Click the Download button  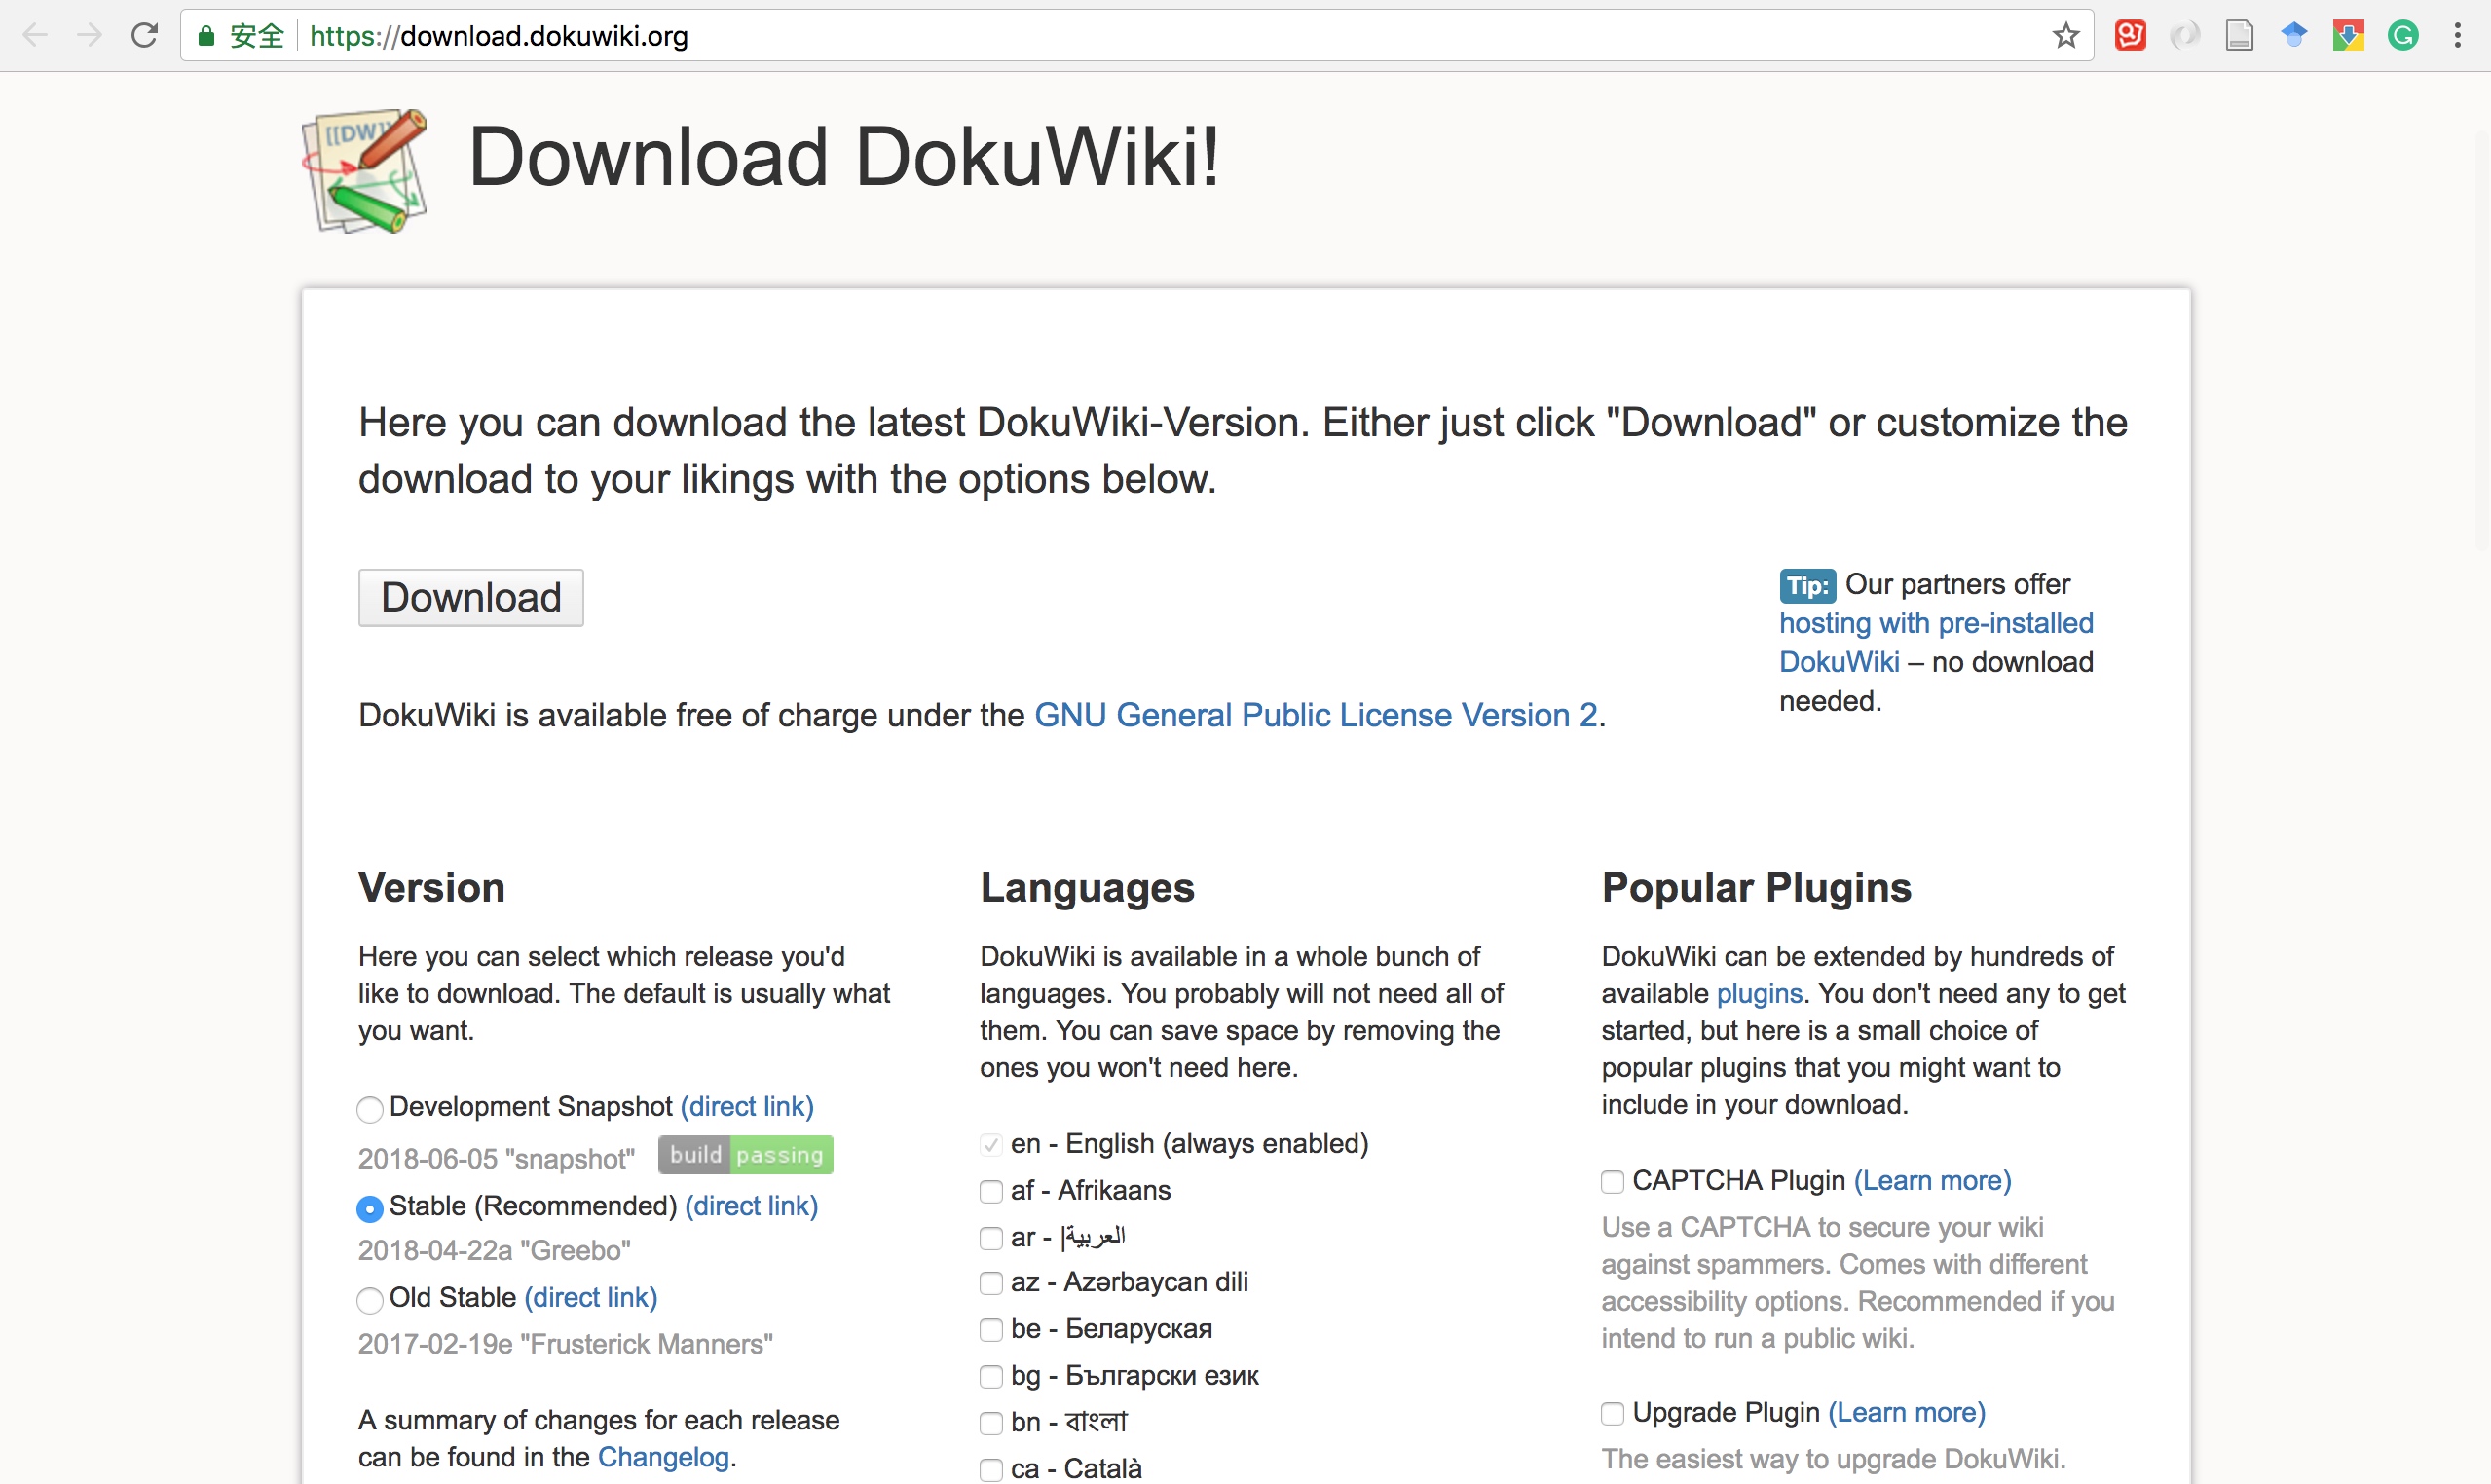[x=471, y=597]
